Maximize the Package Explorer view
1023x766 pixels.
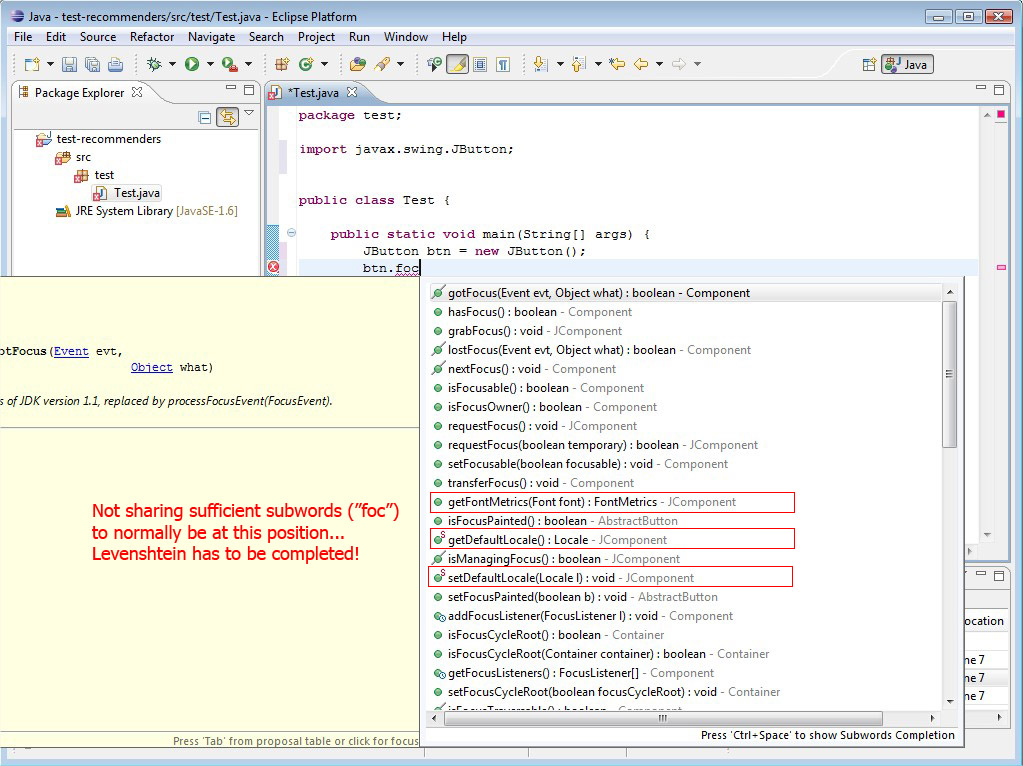pyautogui.click(x=249, y=89)
